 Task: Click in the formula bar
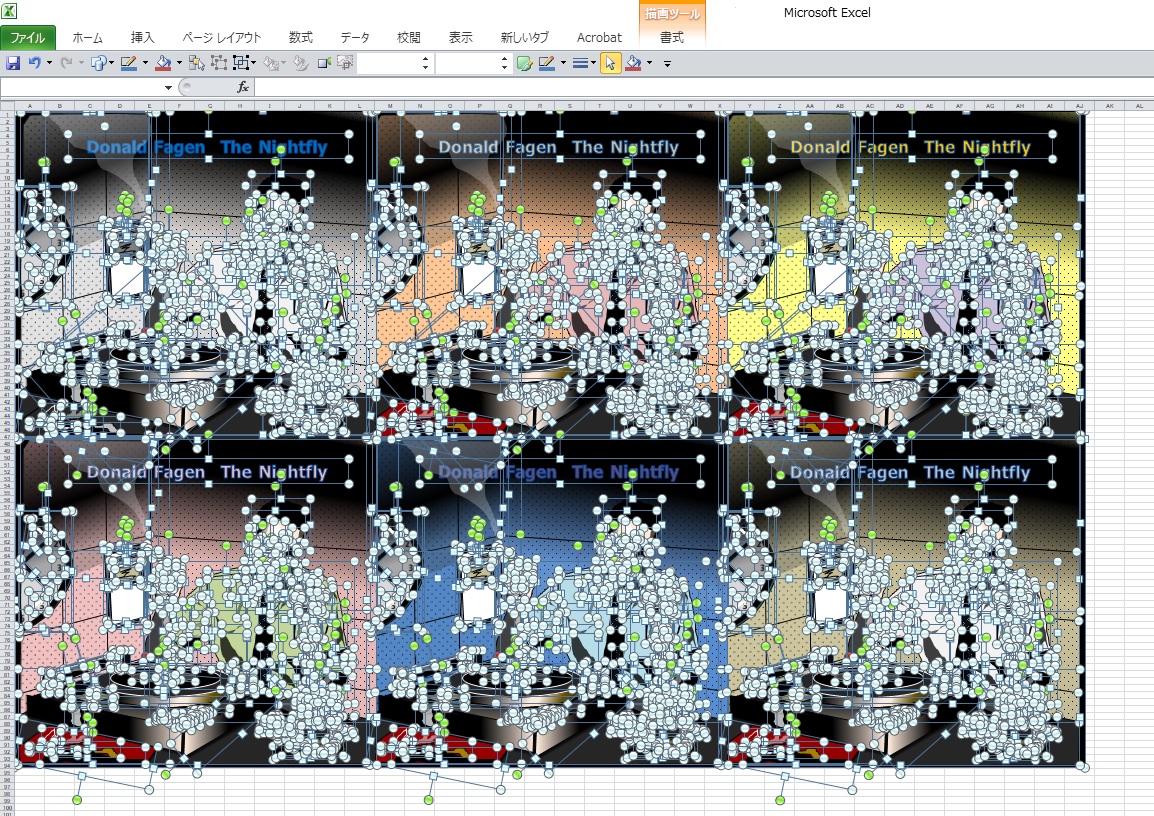coord(703,88)
